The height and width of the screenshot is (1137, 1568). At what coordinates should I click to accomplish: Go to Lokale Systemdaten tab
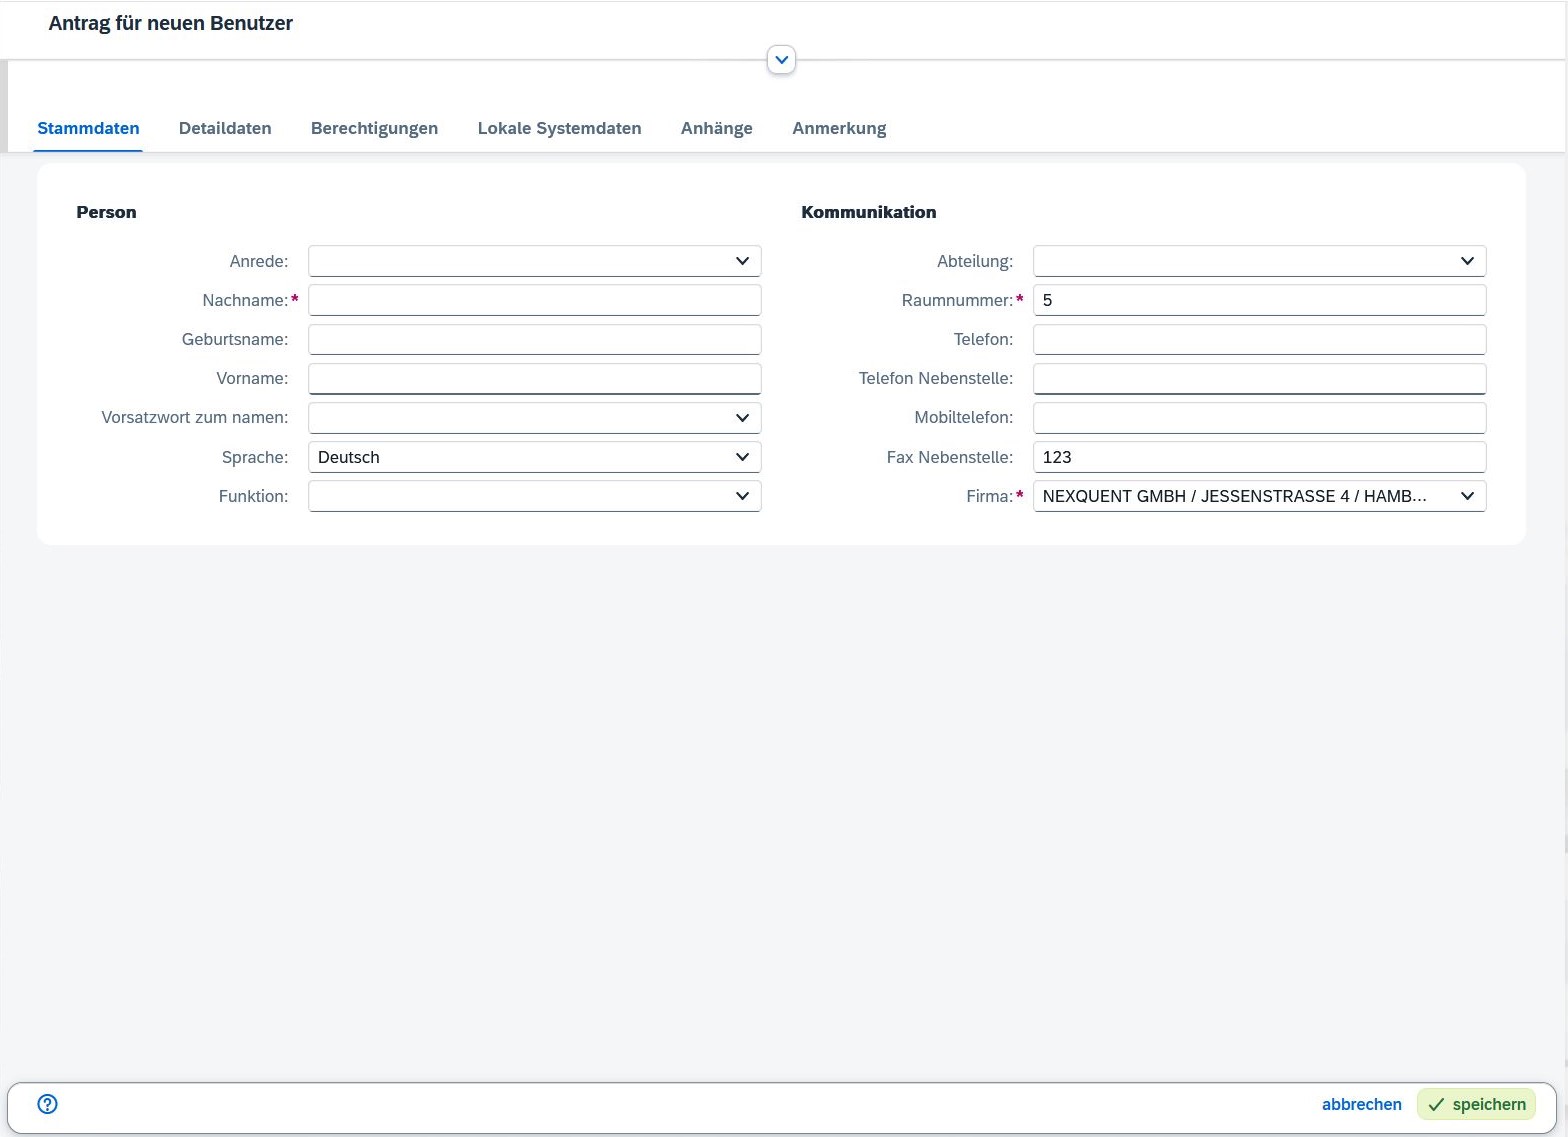(x=559, y=128)
